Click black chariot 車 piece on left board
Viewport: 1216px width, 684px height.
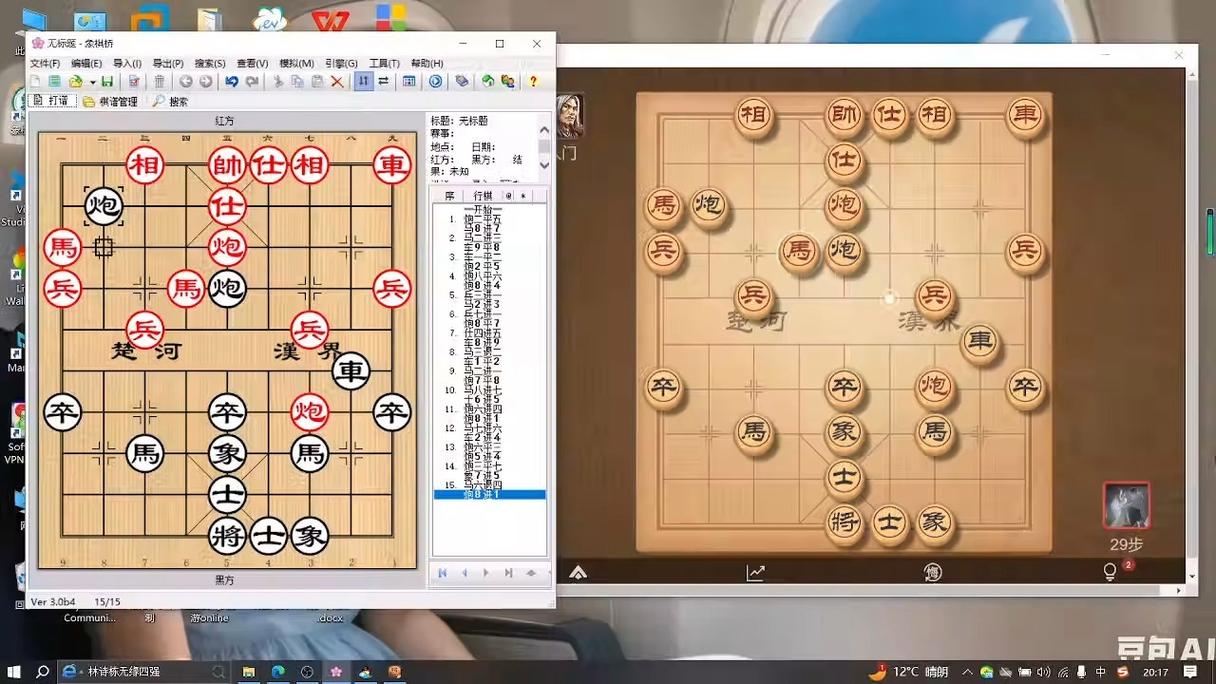[x=351, y=371]
